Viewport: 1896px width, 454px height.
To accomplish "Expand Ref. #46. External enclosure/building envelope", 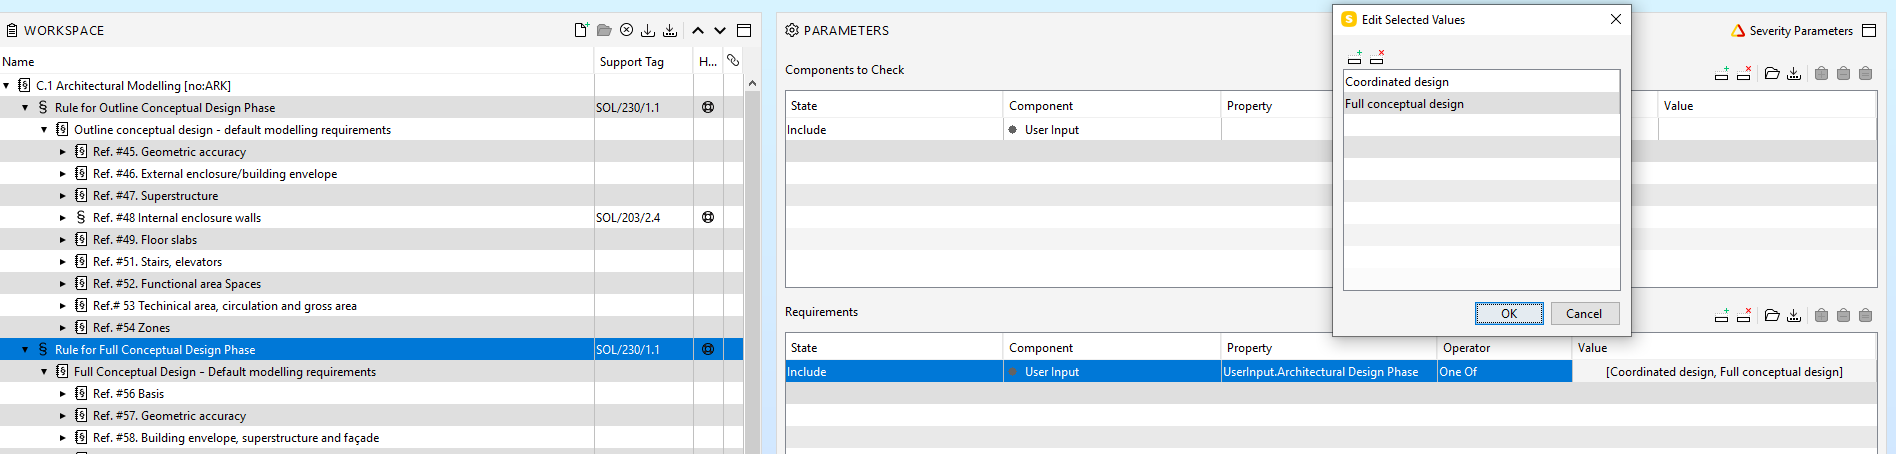I will 63,174.
